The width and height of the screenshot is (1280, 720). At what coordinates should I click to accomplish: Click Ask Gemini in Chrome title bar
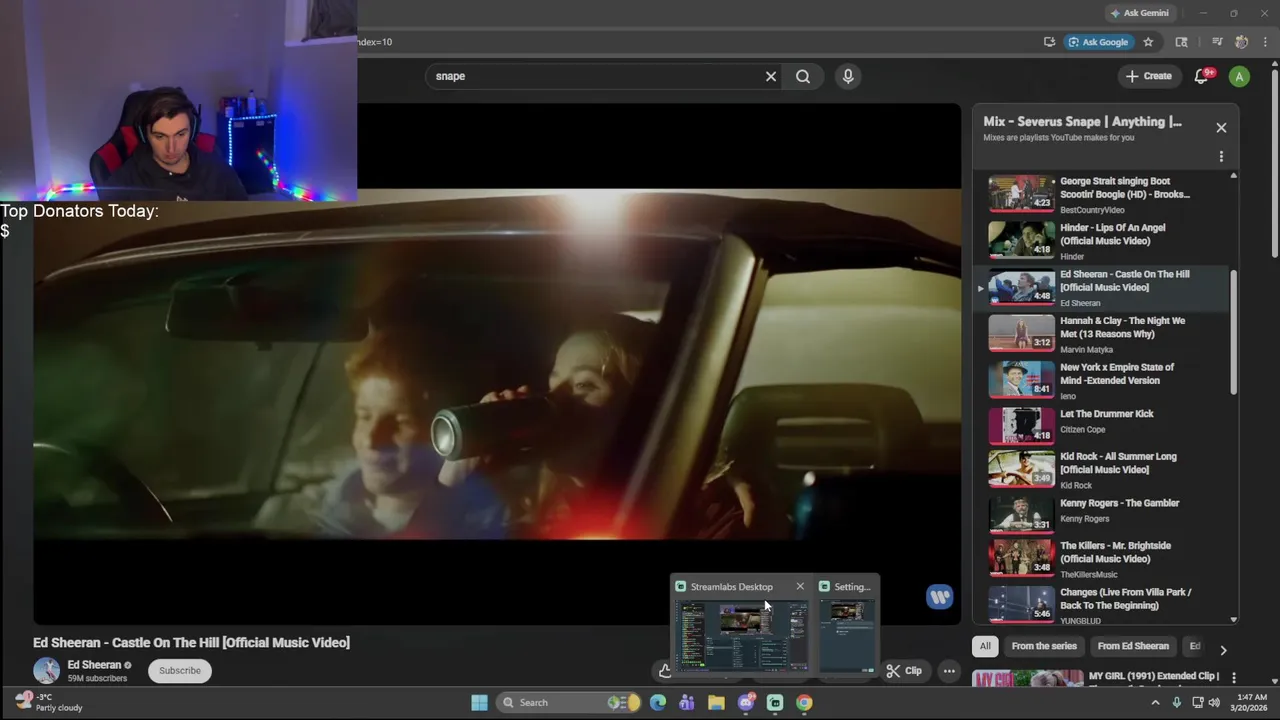click(x=1139, y=13)
